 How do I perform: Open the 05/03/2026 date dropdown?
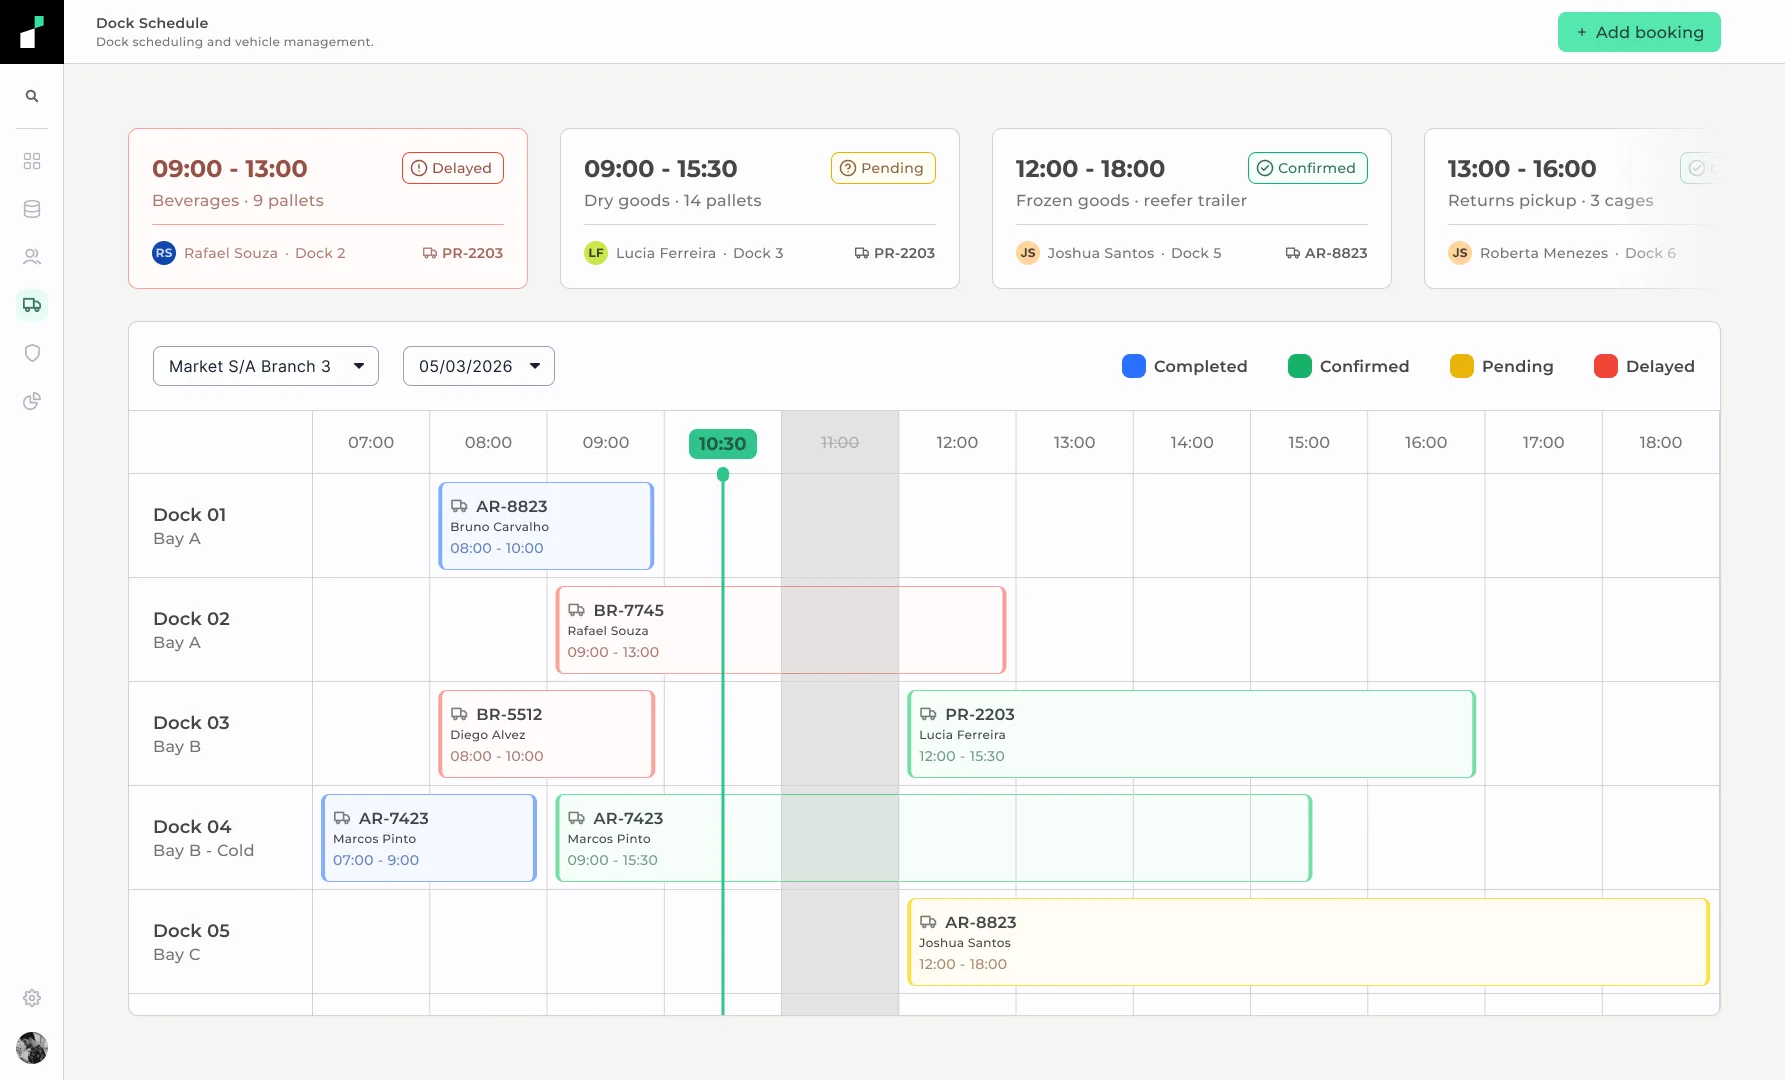pyautogui.click(x=479, y=366)
